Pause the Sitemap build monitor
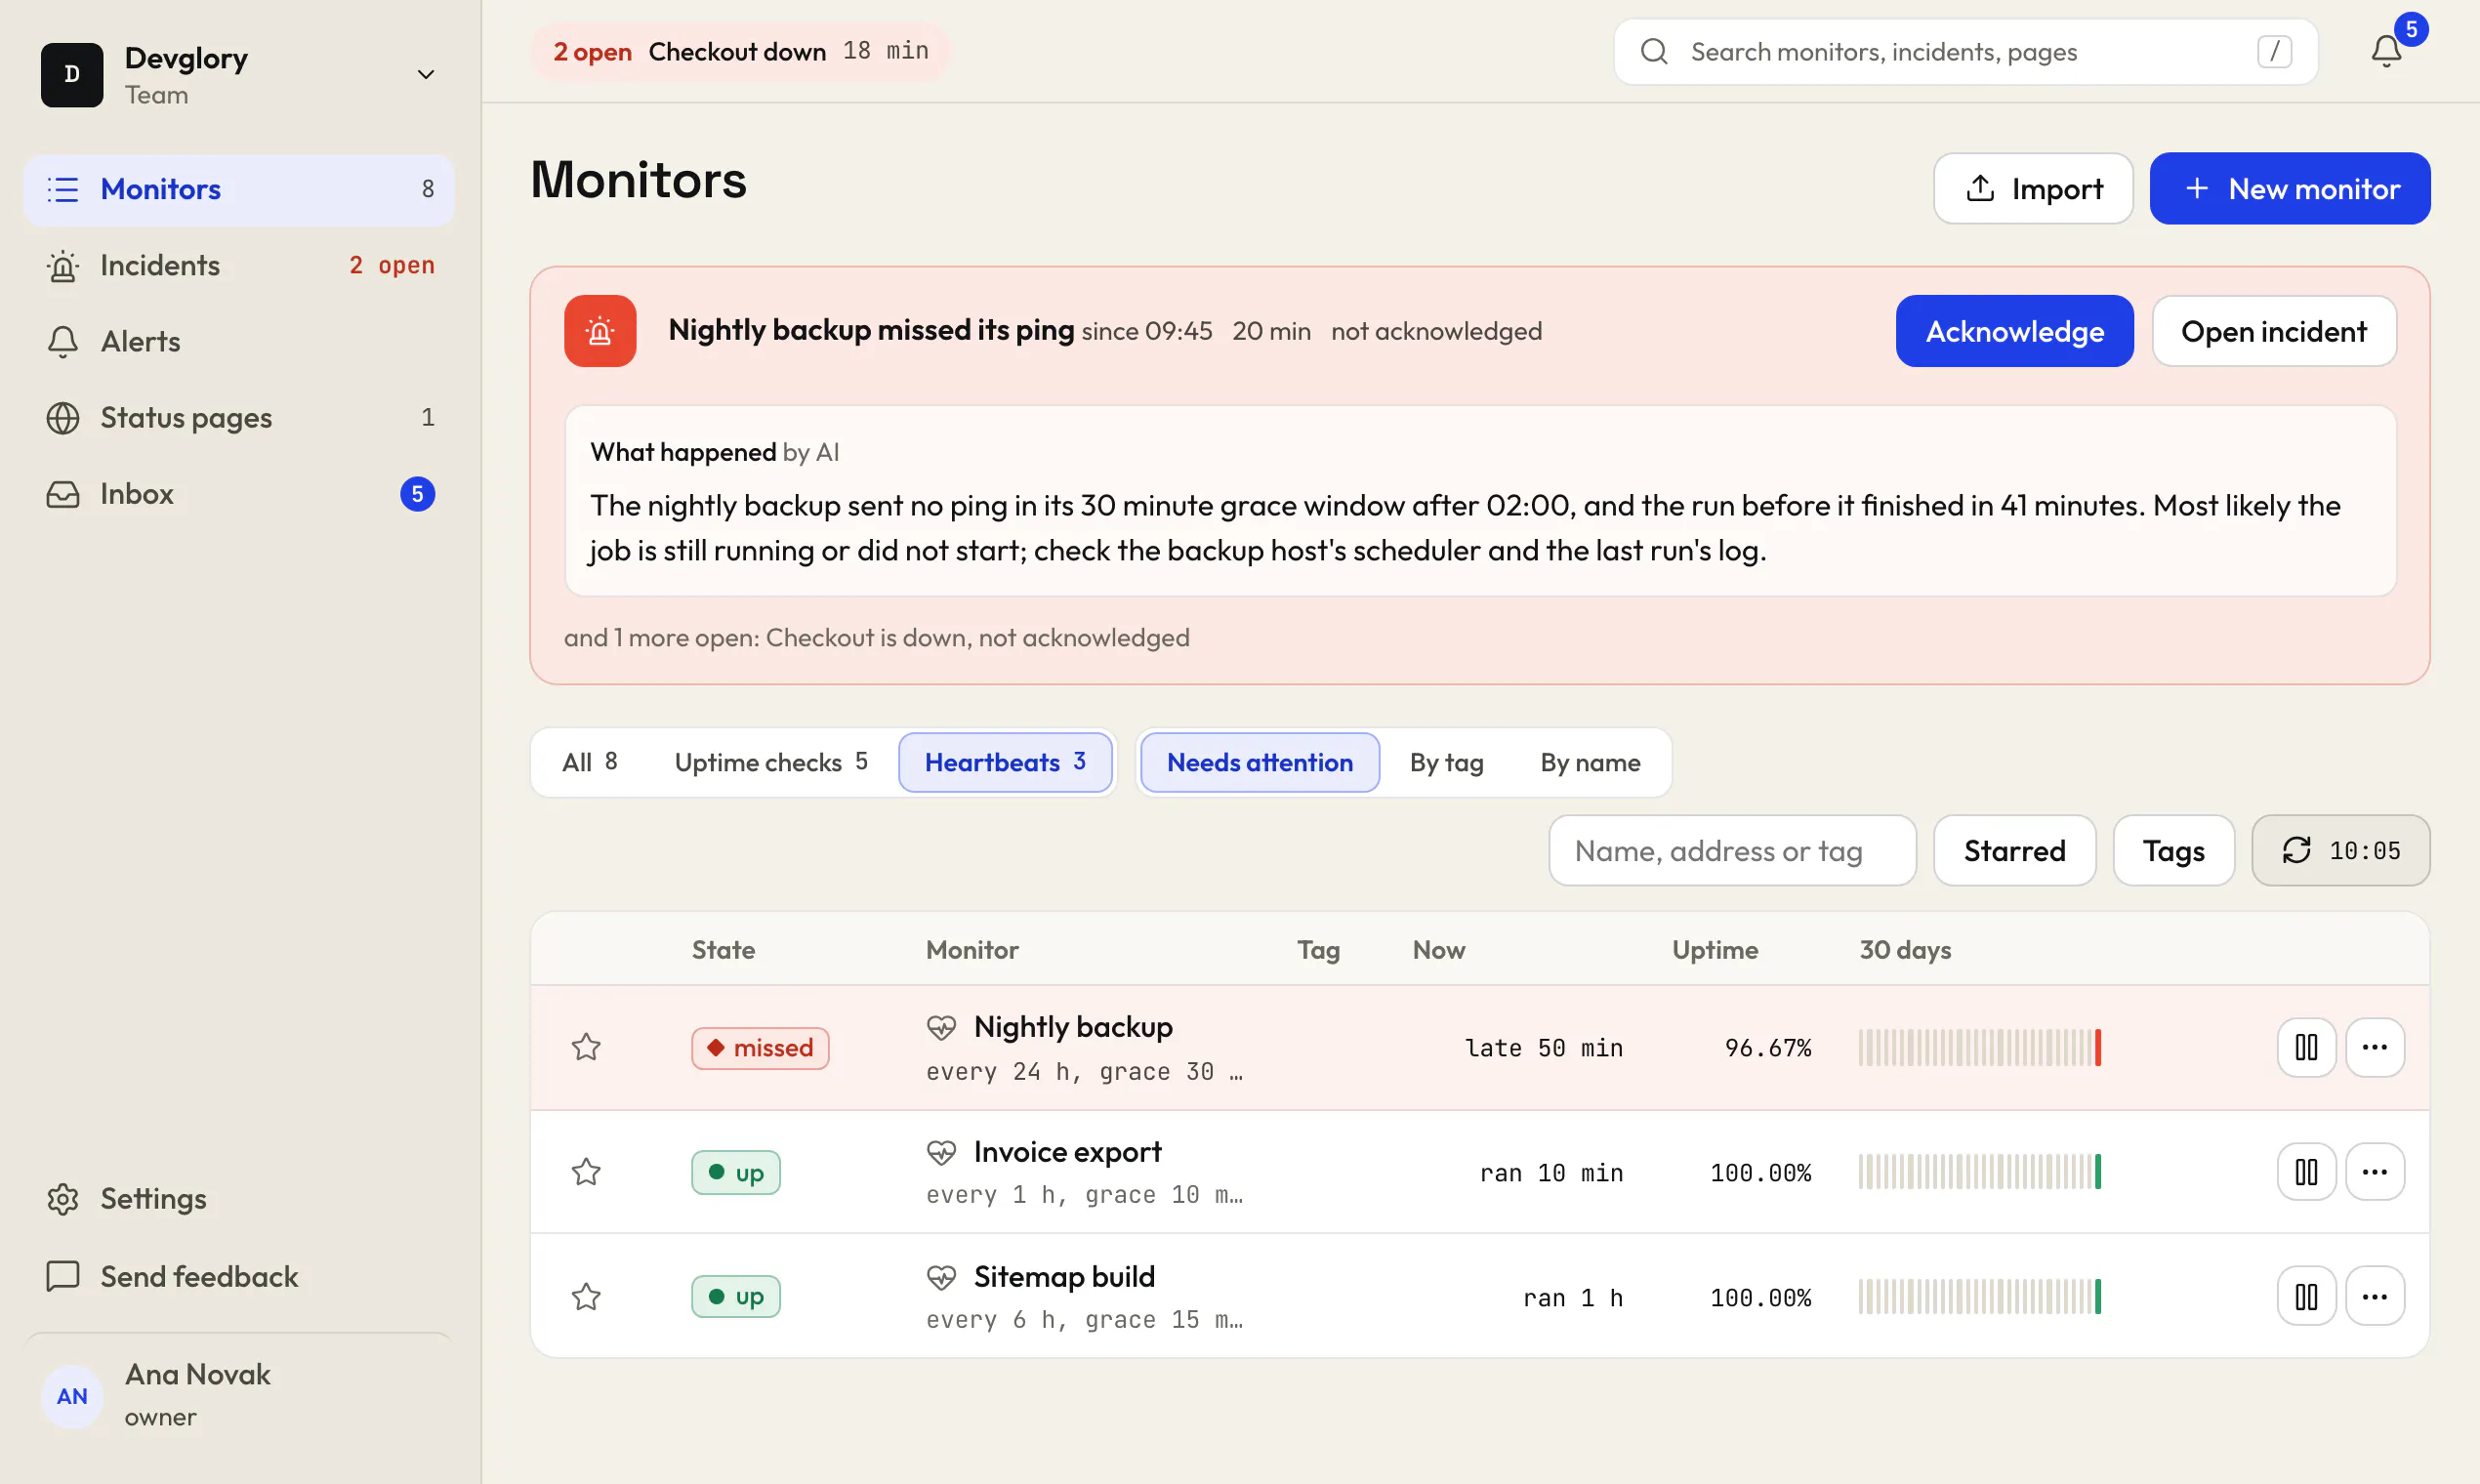Screen dimensions: 2480x1484 (2306, 1296)
